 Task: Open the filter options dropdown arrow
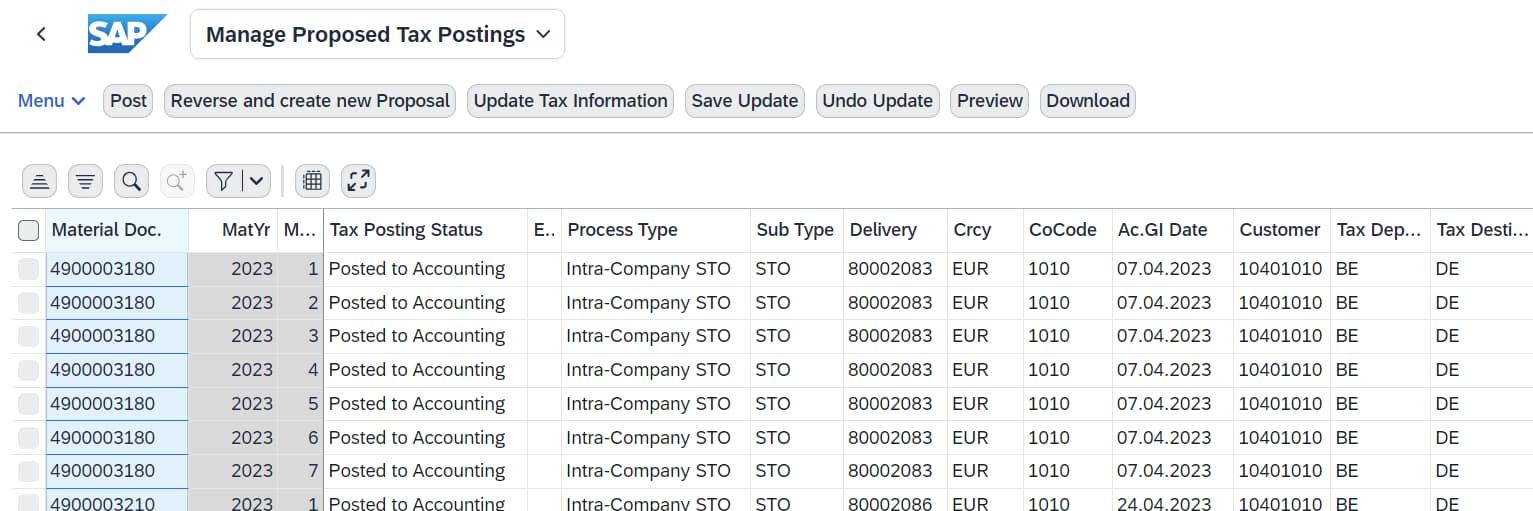257,181
